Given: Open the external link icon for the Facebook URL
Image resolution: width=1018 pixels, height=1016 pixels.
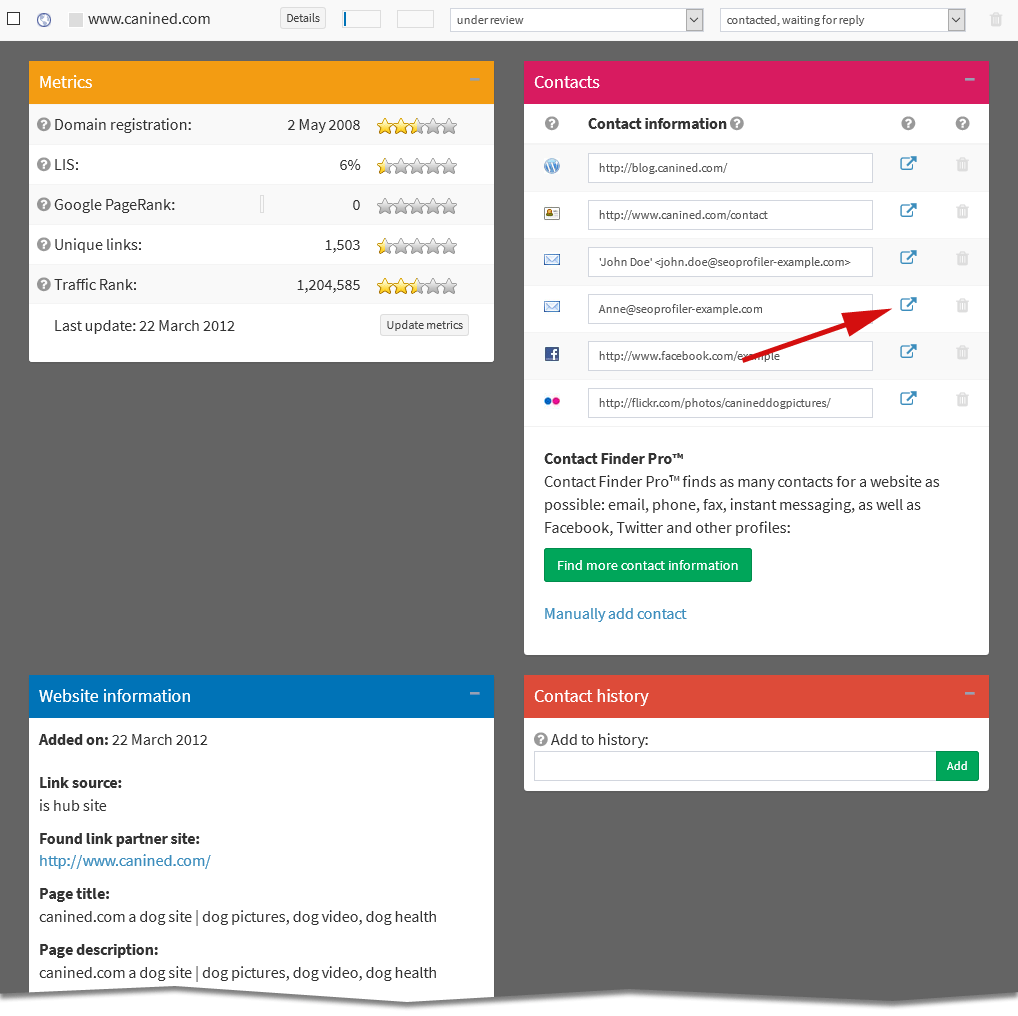Looking at the screenshot, I should (908, 351).
